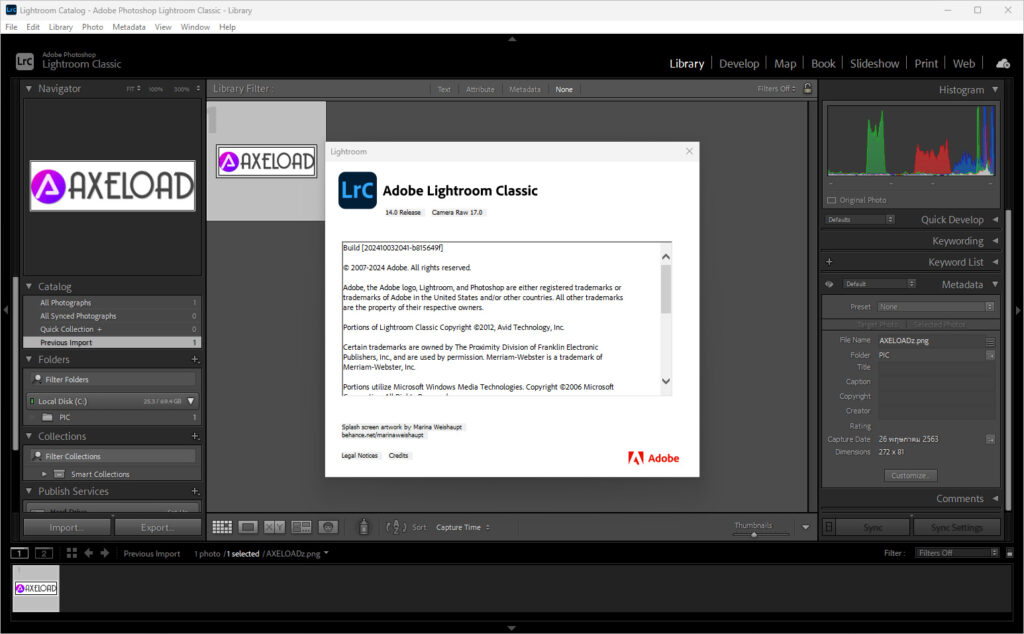The width and height of the screenshot is (1024, 634).
Task: Open second window display button 2
Action: tap(44, 553)
